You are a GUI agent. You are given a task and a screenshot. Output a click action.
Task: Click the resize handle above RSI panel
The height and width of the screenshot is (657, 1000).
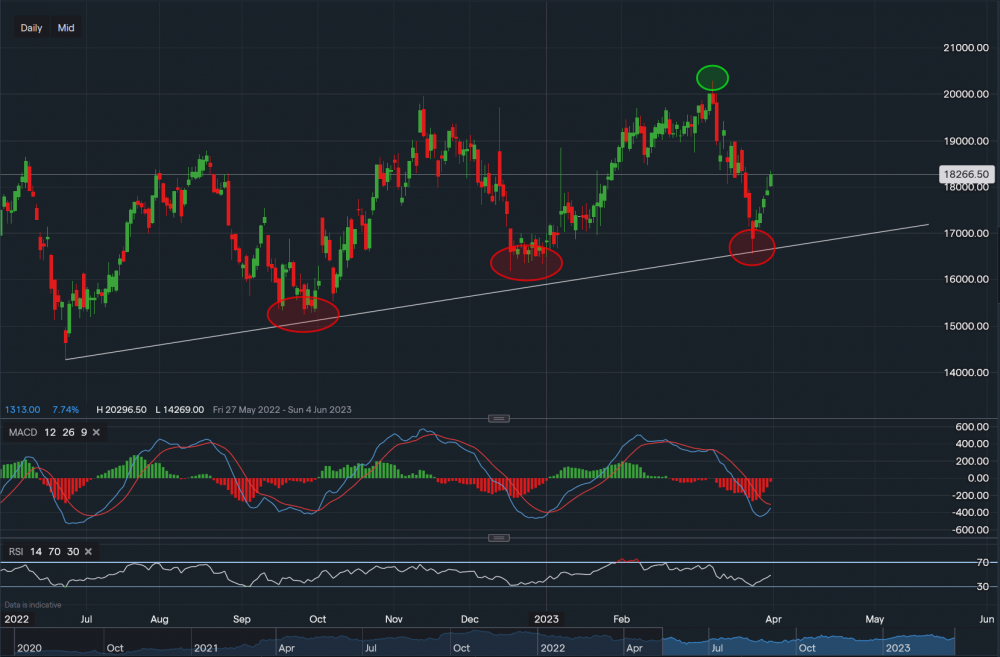(499, 538)
